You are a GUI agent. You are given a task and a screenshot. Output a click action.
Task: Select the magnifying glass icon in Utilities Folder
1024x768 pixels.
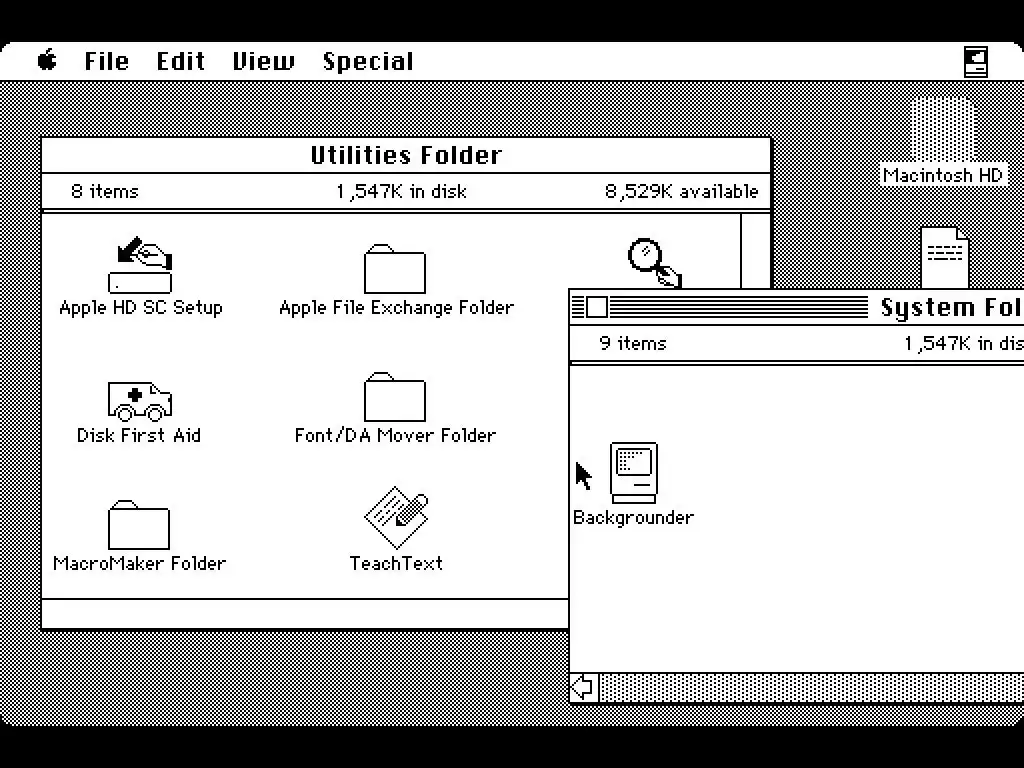click(654, 263)
